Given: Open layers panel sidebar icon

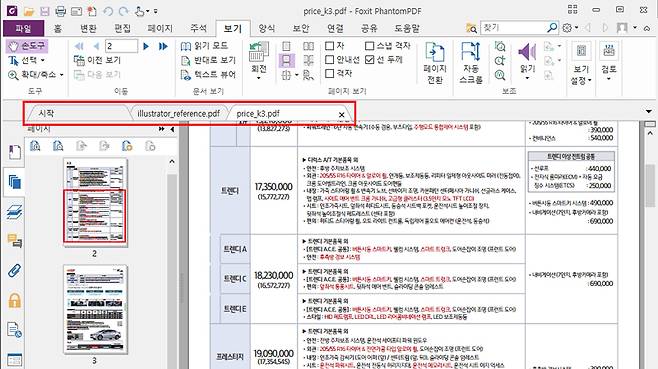Looking at the screenshot, I should [x=14, y=212].
